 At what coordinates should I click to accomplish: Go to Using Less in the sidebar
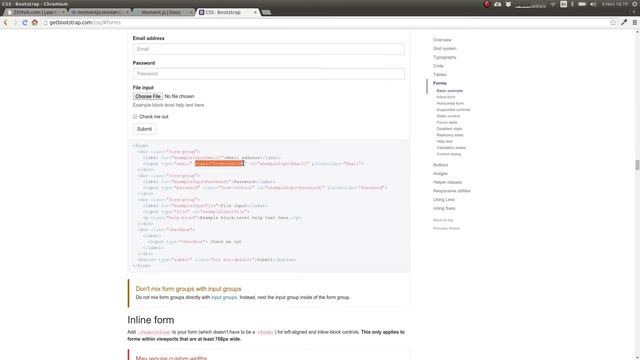pos(444,200)
